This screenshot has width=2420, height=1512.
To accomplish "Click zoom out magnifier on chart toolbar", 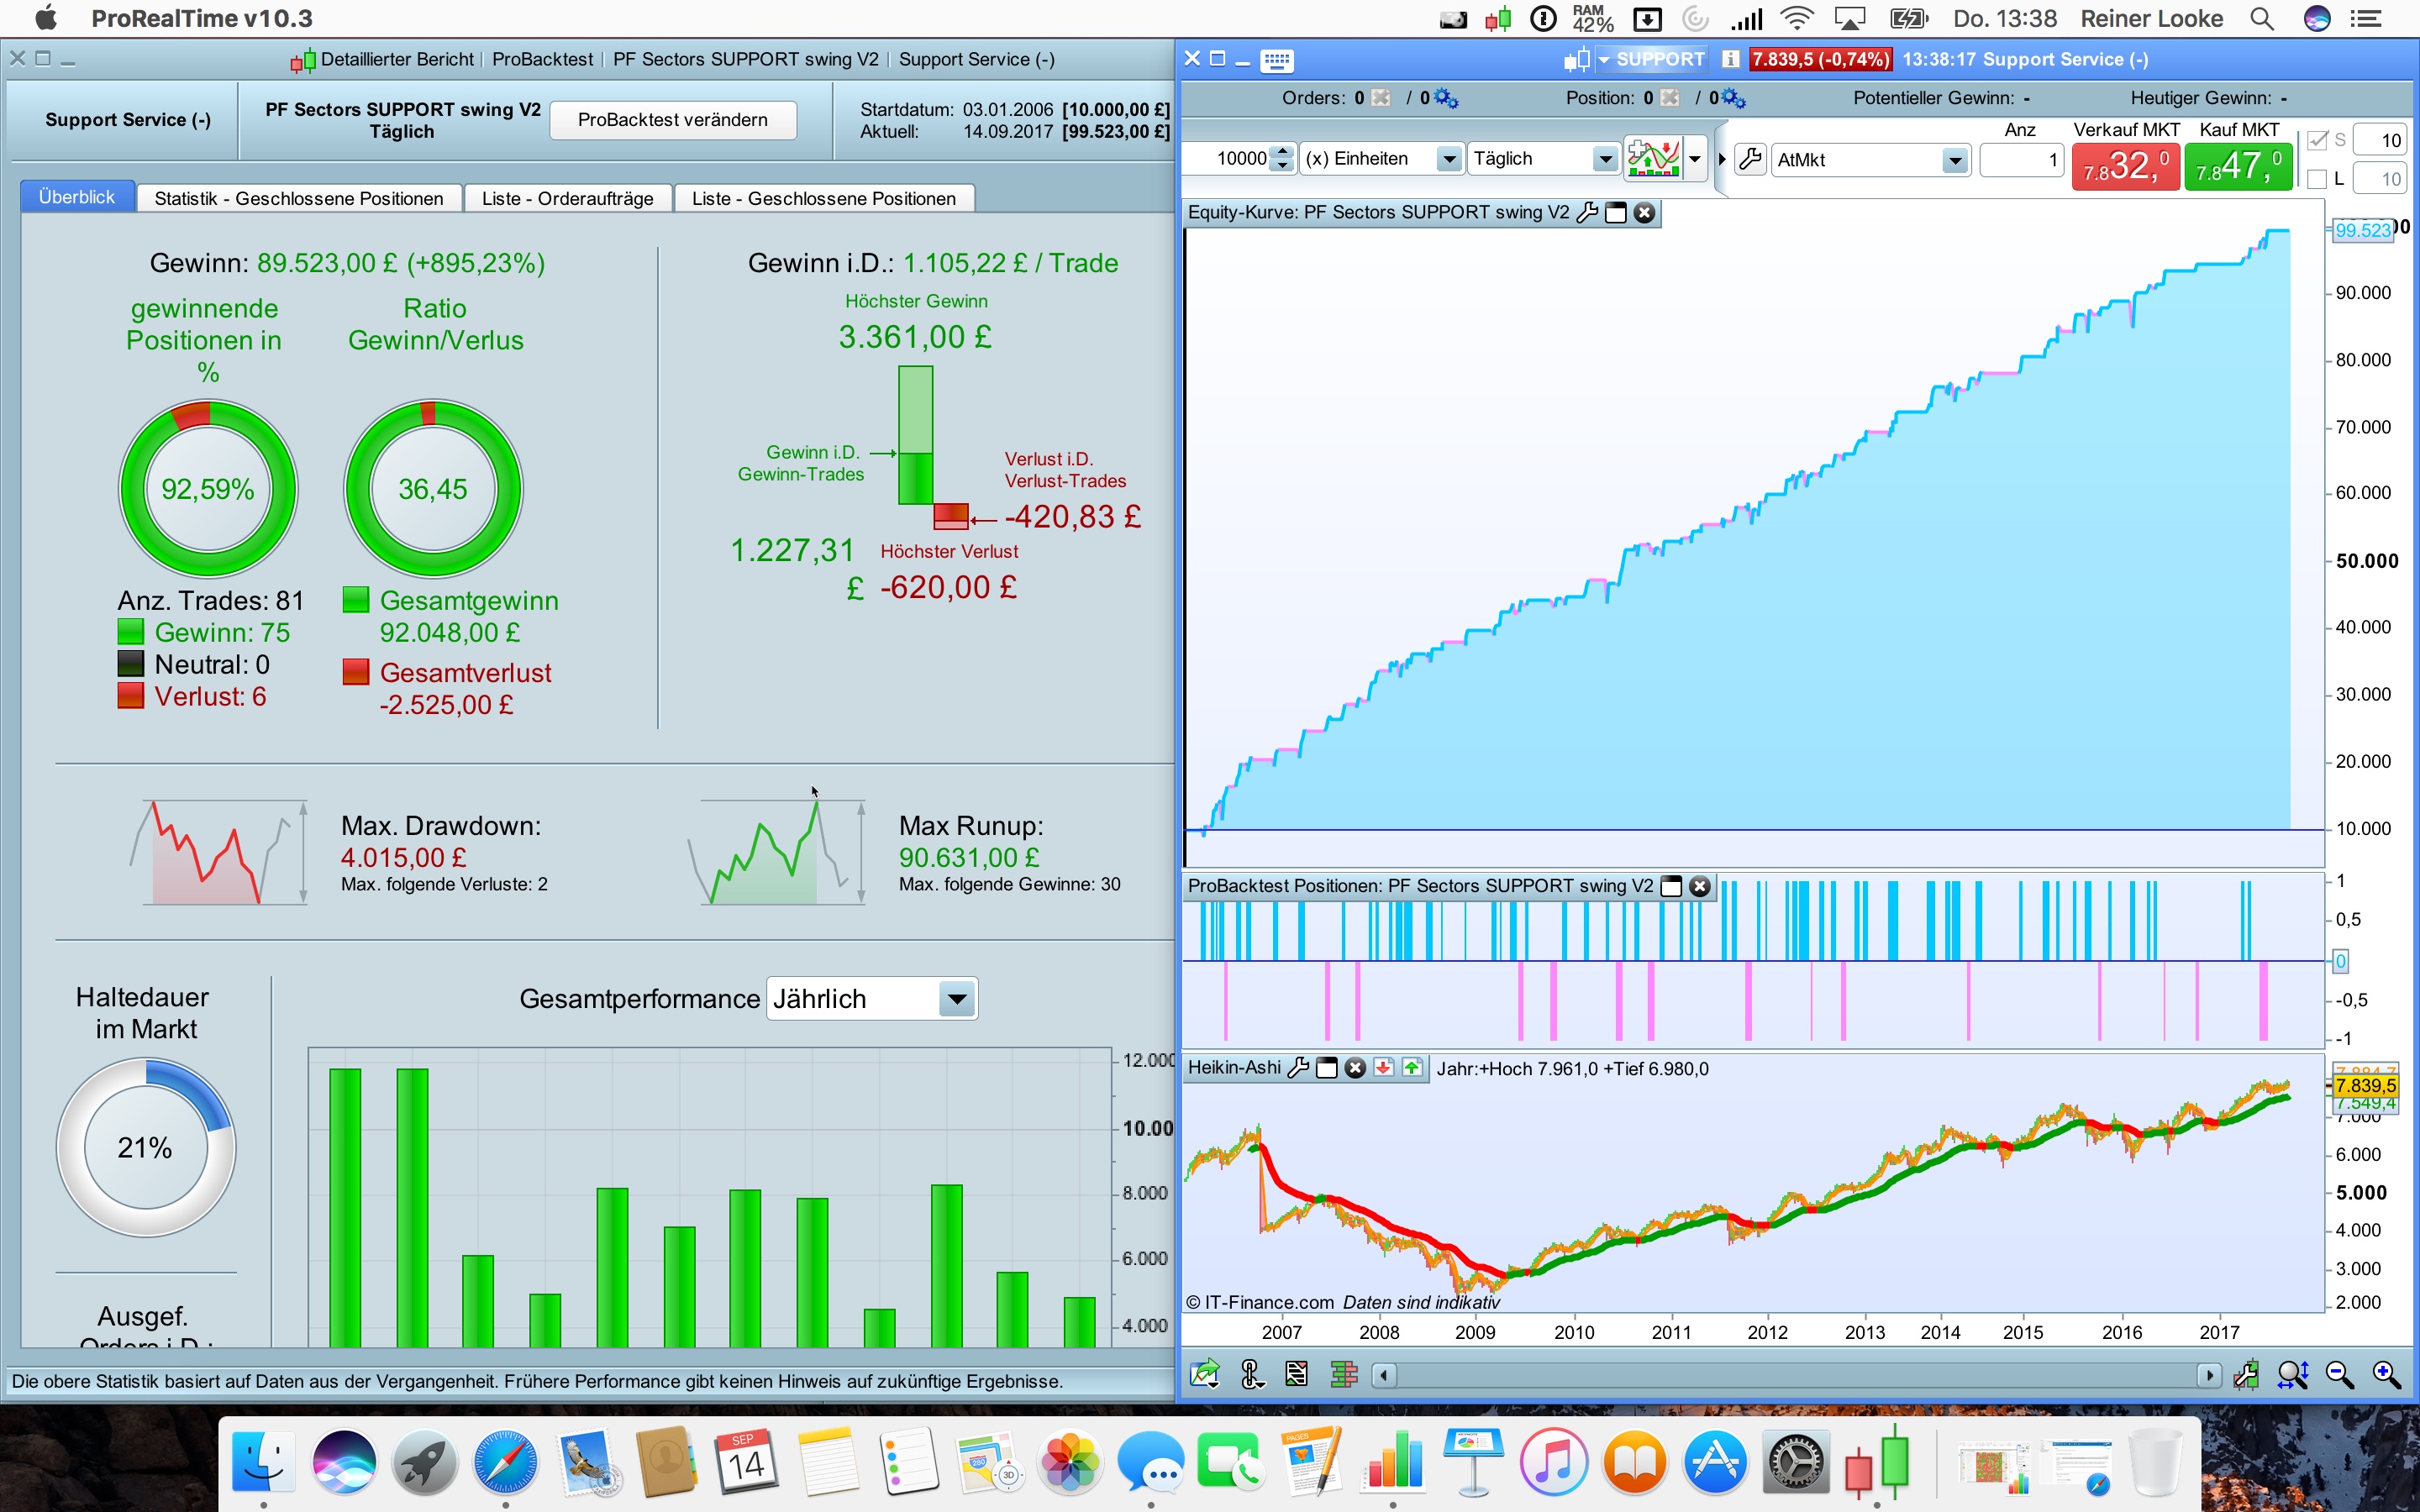I will (2339, 1376).
